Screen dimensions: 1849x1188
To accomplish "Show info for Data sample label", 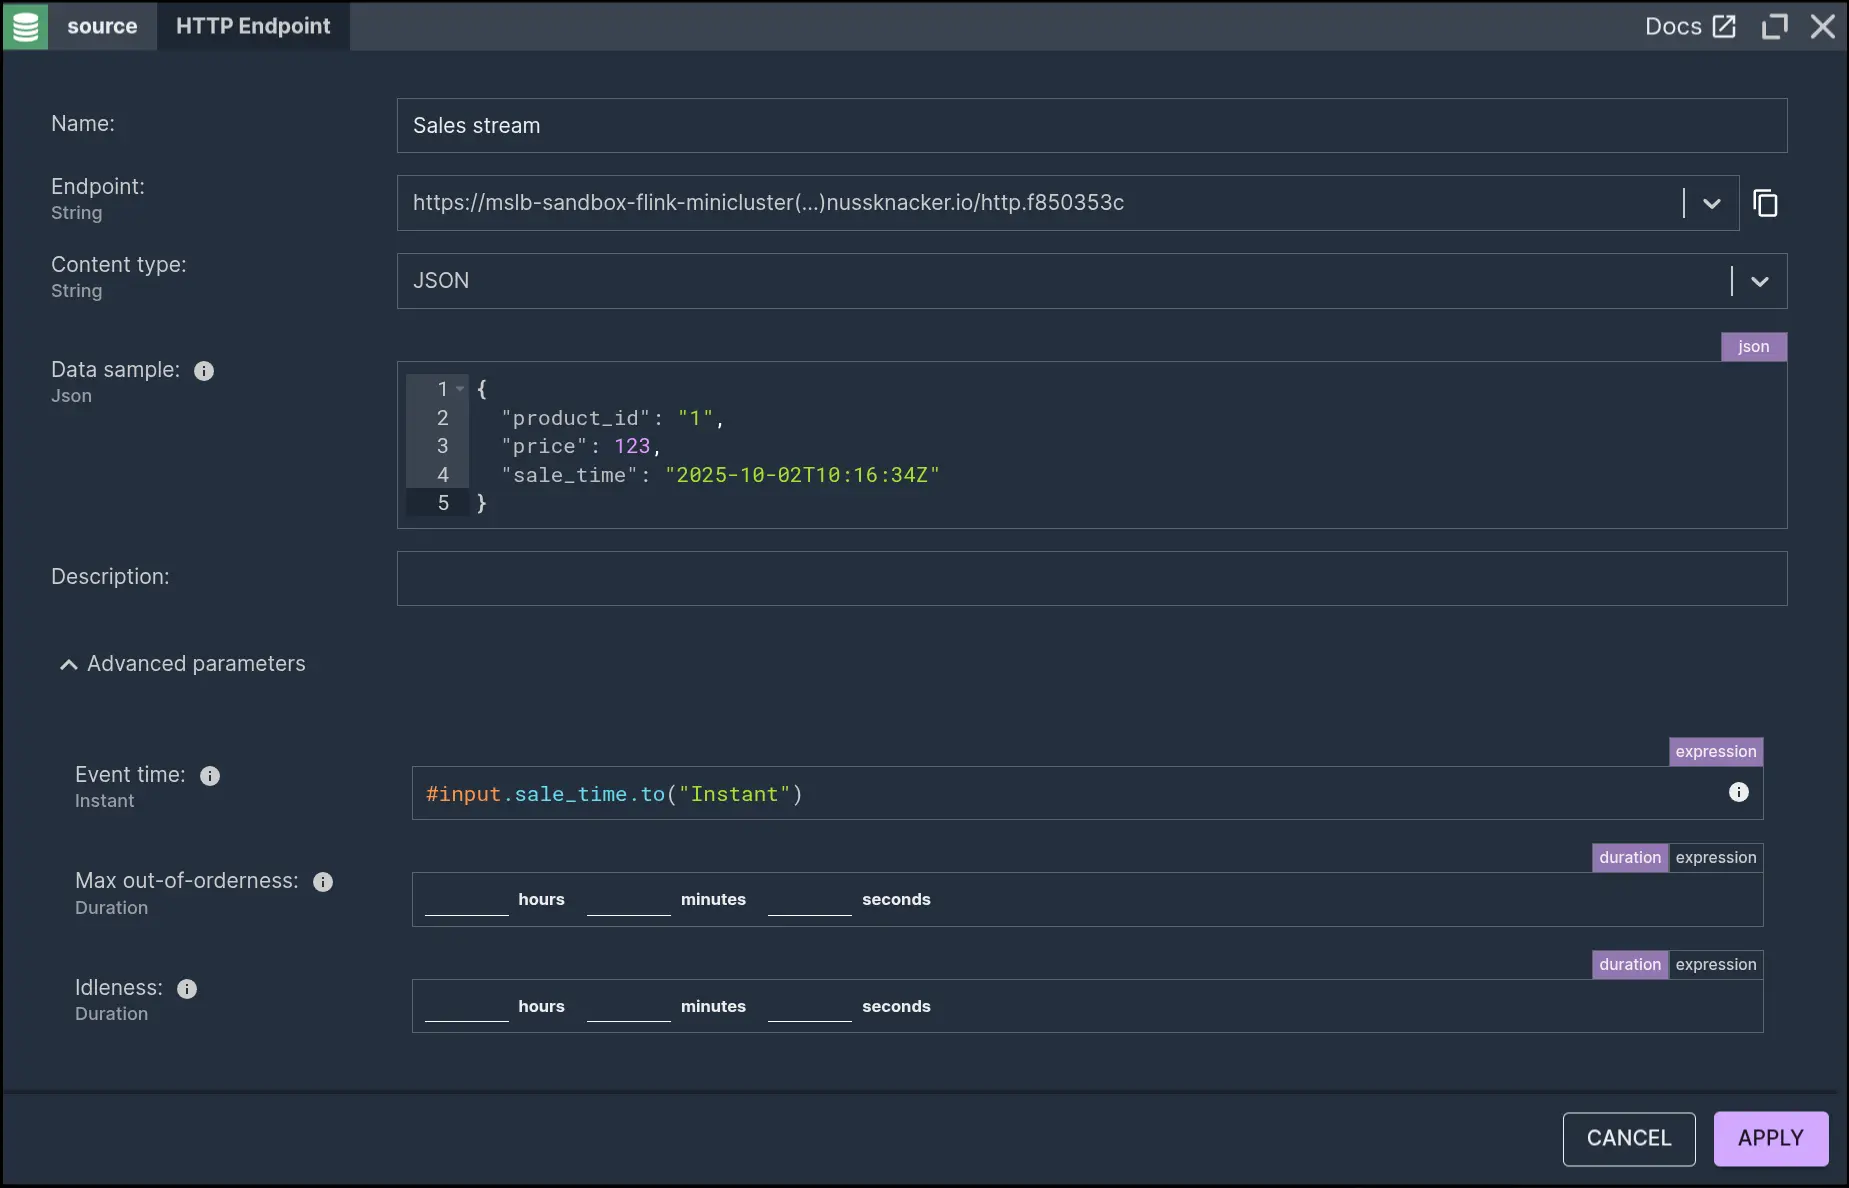I will [204, 371].
